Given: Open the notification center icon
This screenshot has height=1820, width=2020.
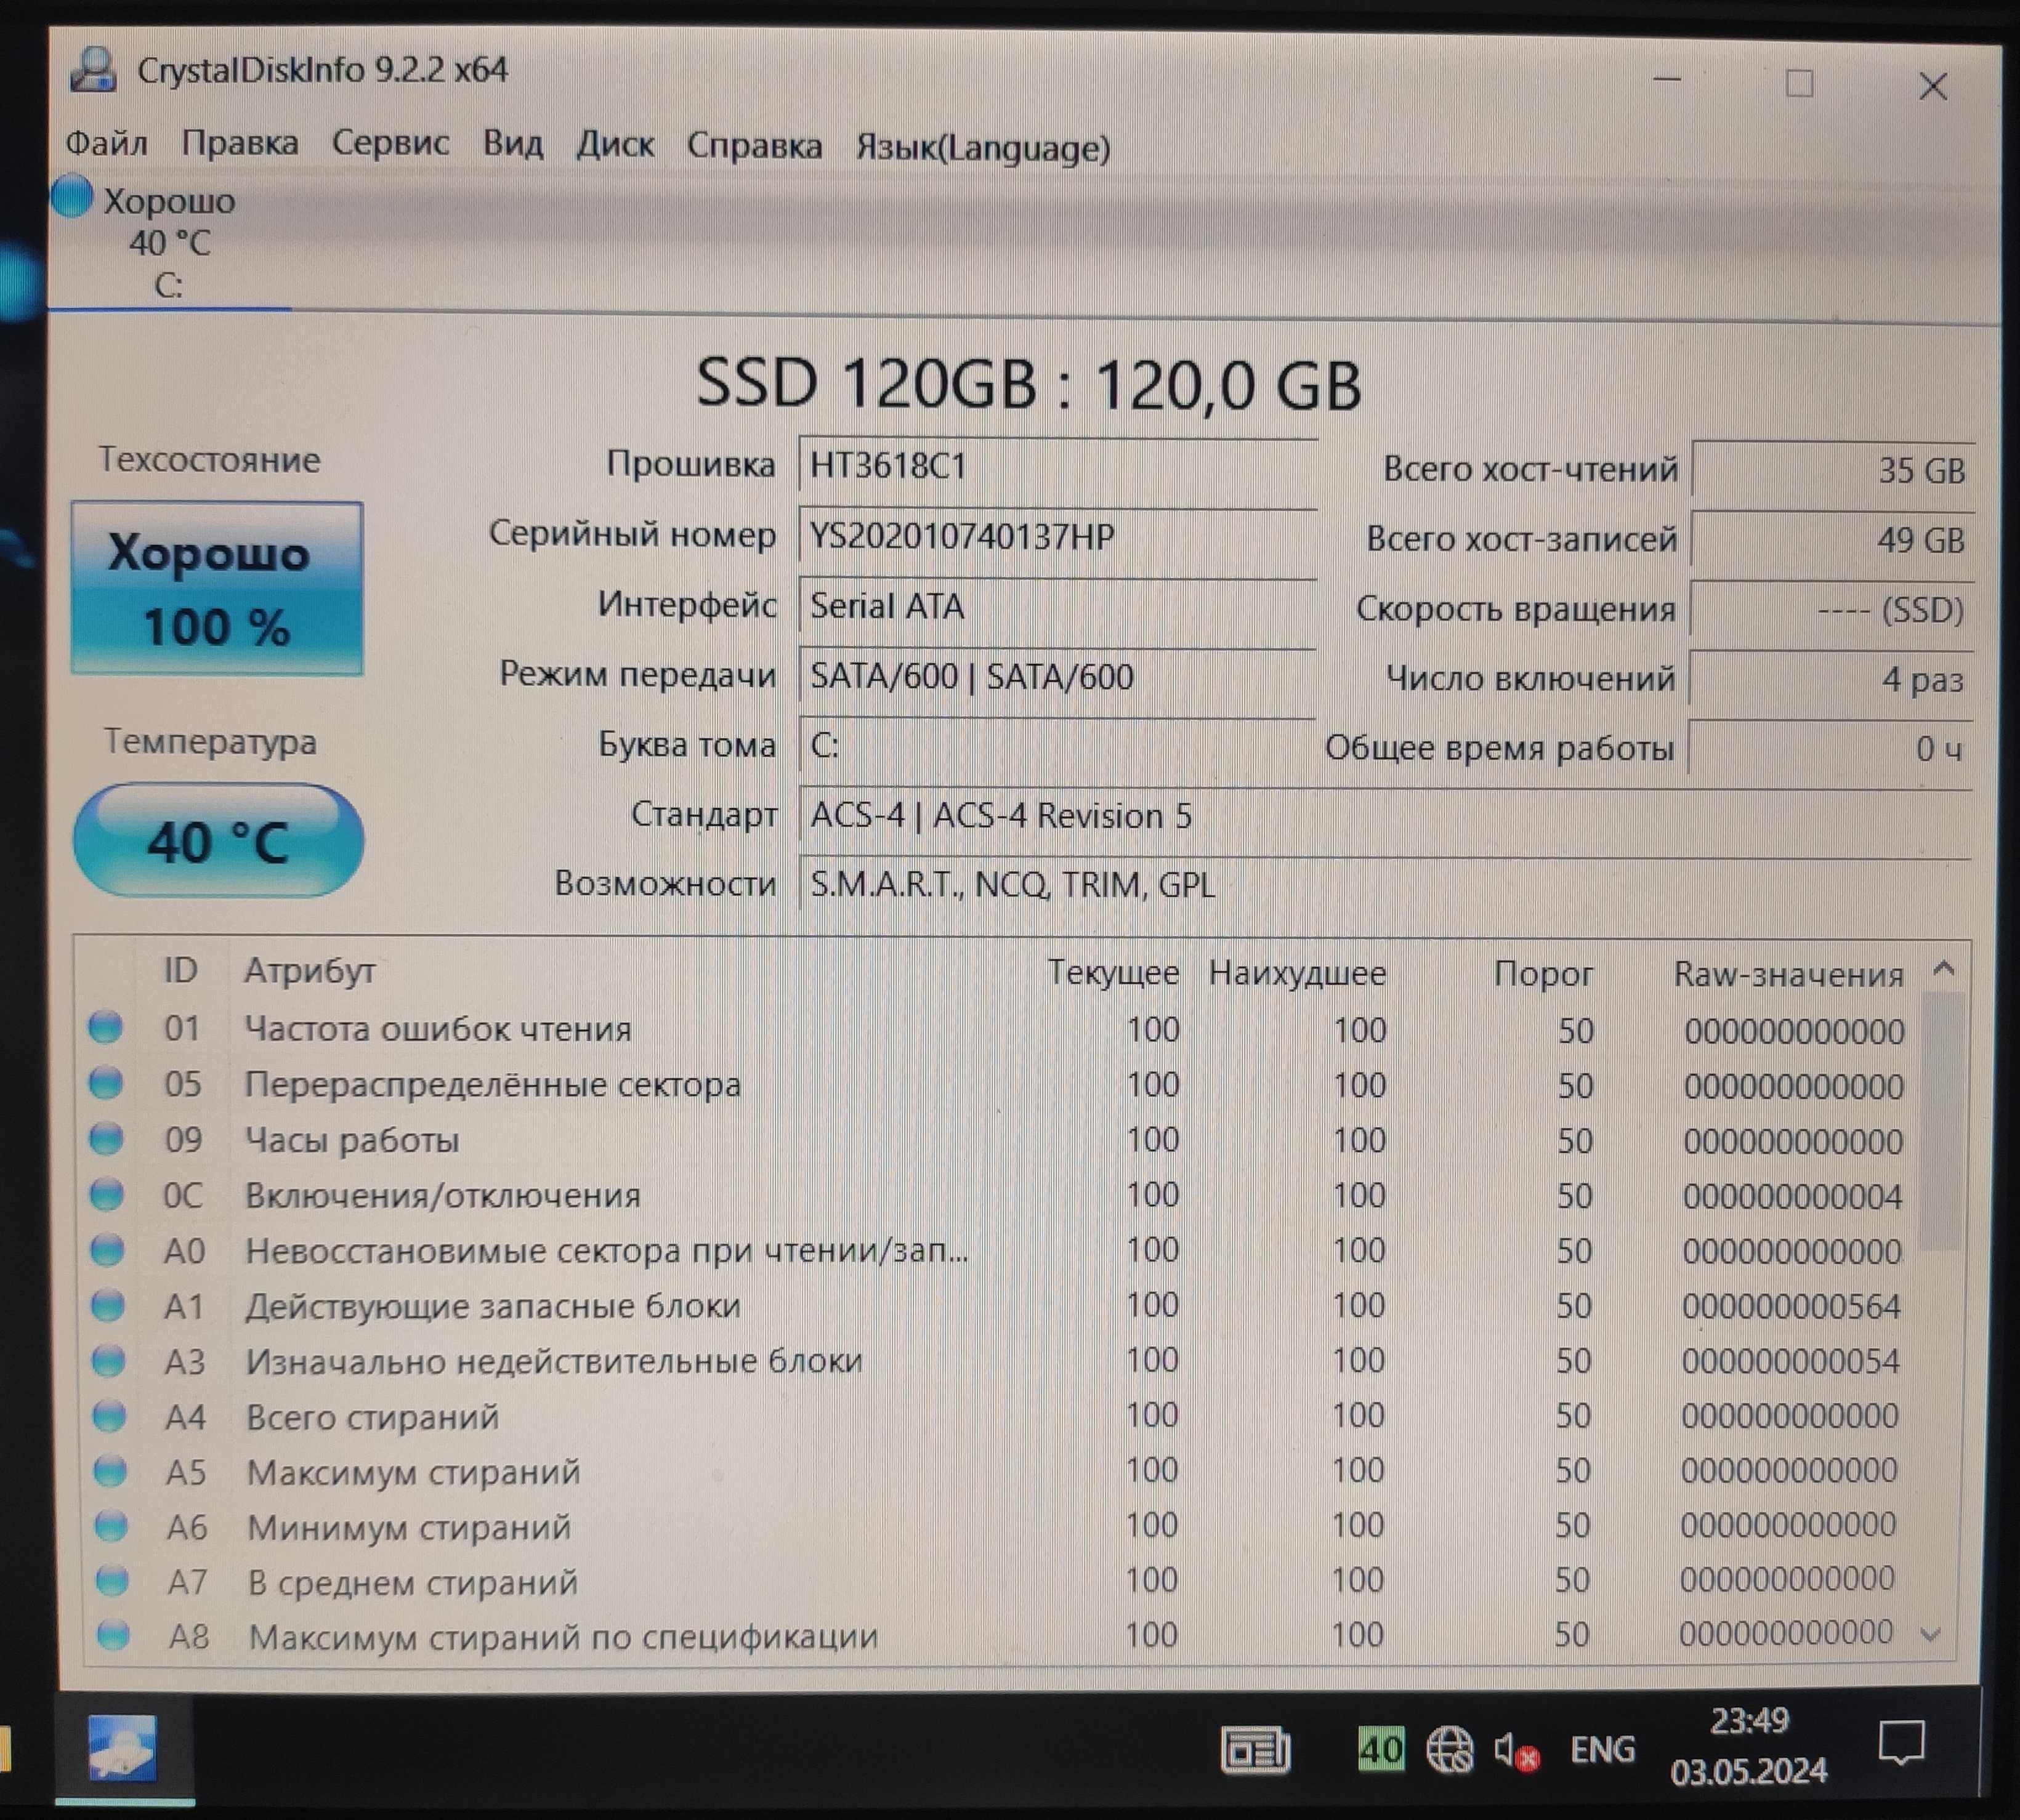Looking at the screenshot, I should coord(1902,1744).
